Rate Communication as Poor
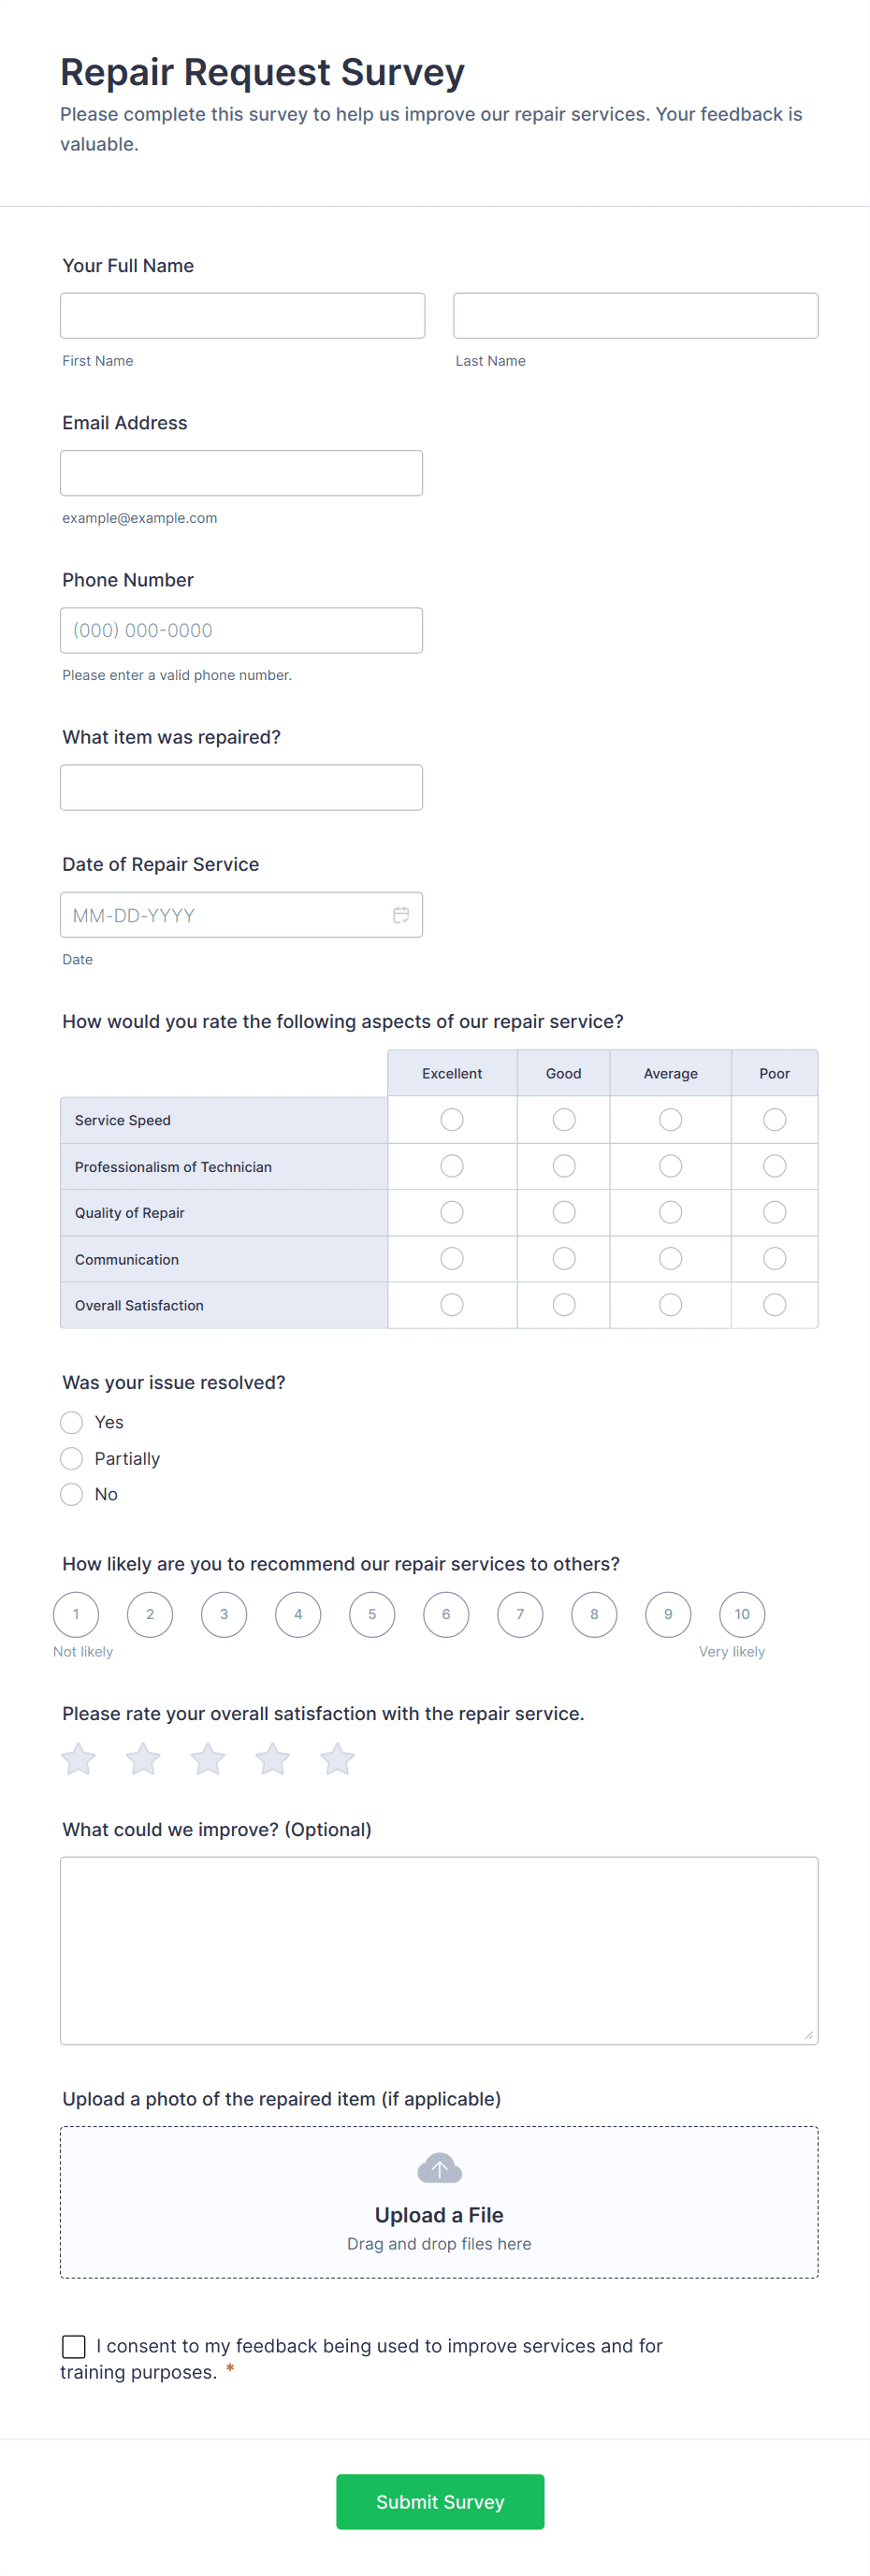This screenshot has width=870, height=2576. coord(774,1259)
